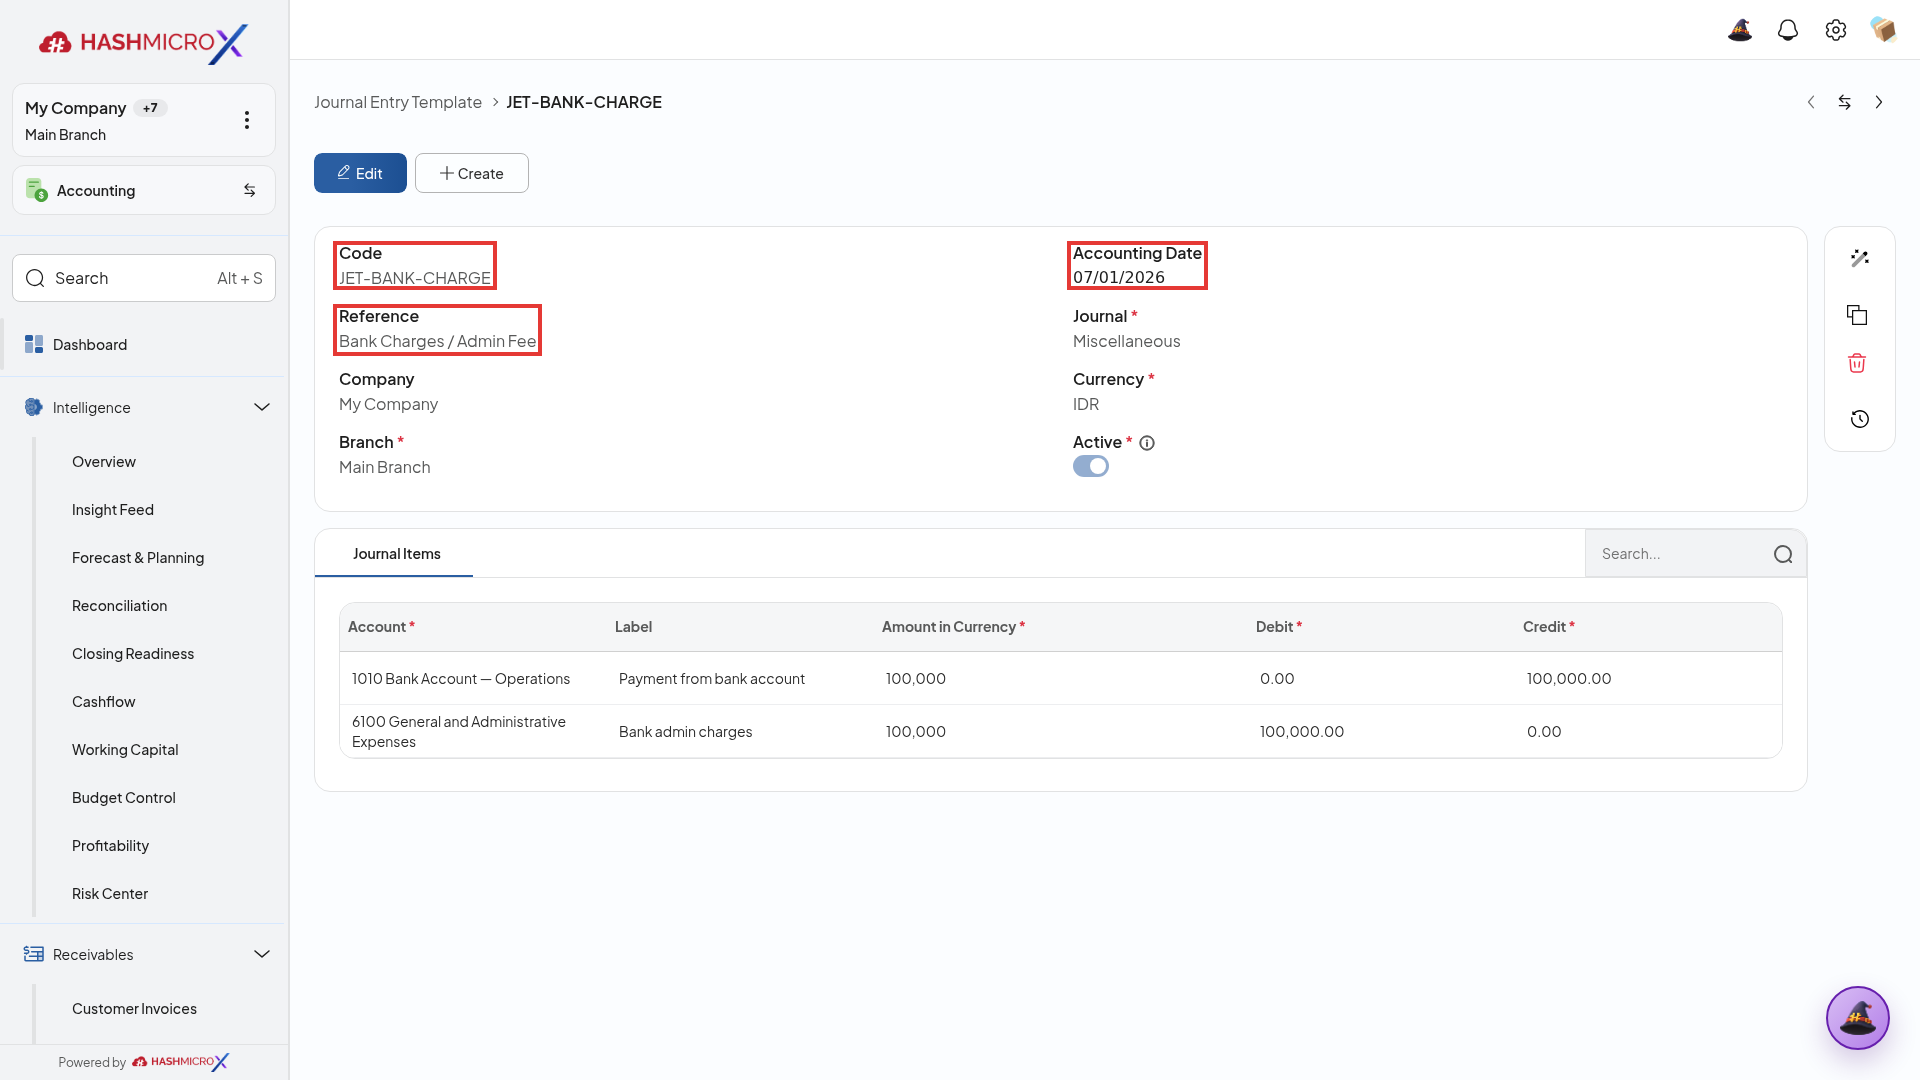
Task: Open the Journal Items tab
Action: tap(396, 554)
